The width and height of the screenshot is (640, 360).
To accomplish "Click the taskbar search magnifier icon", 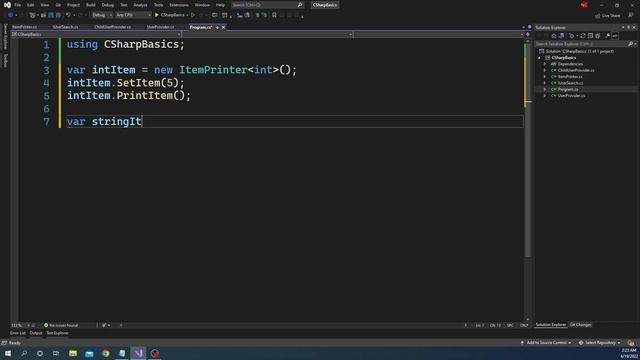I will point(24,353).
